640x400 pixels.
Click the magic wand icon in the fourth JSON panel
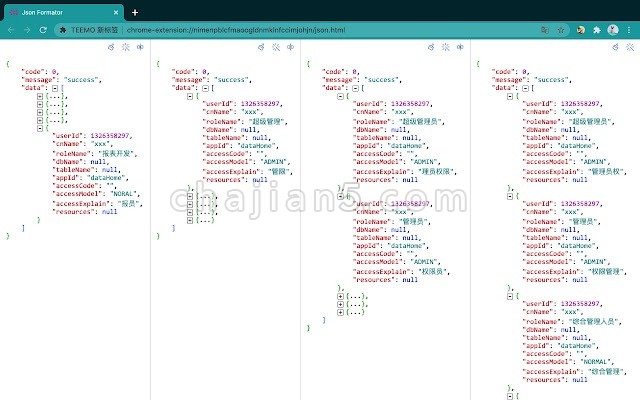[630, 47]
